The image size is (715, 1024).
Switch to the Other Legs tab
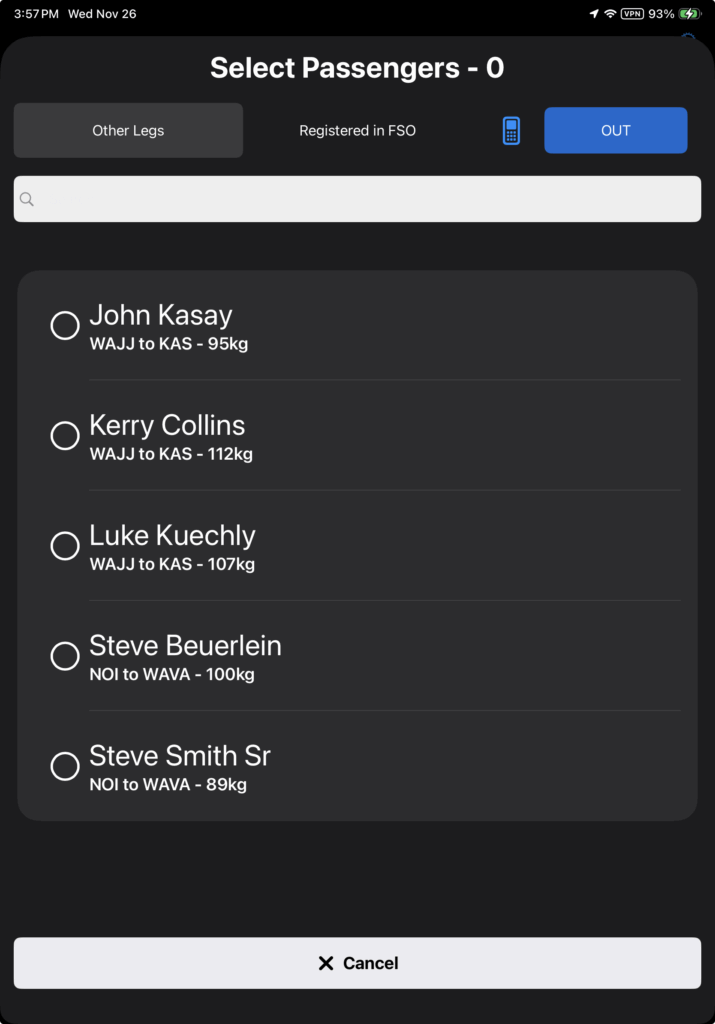(128, 131)
